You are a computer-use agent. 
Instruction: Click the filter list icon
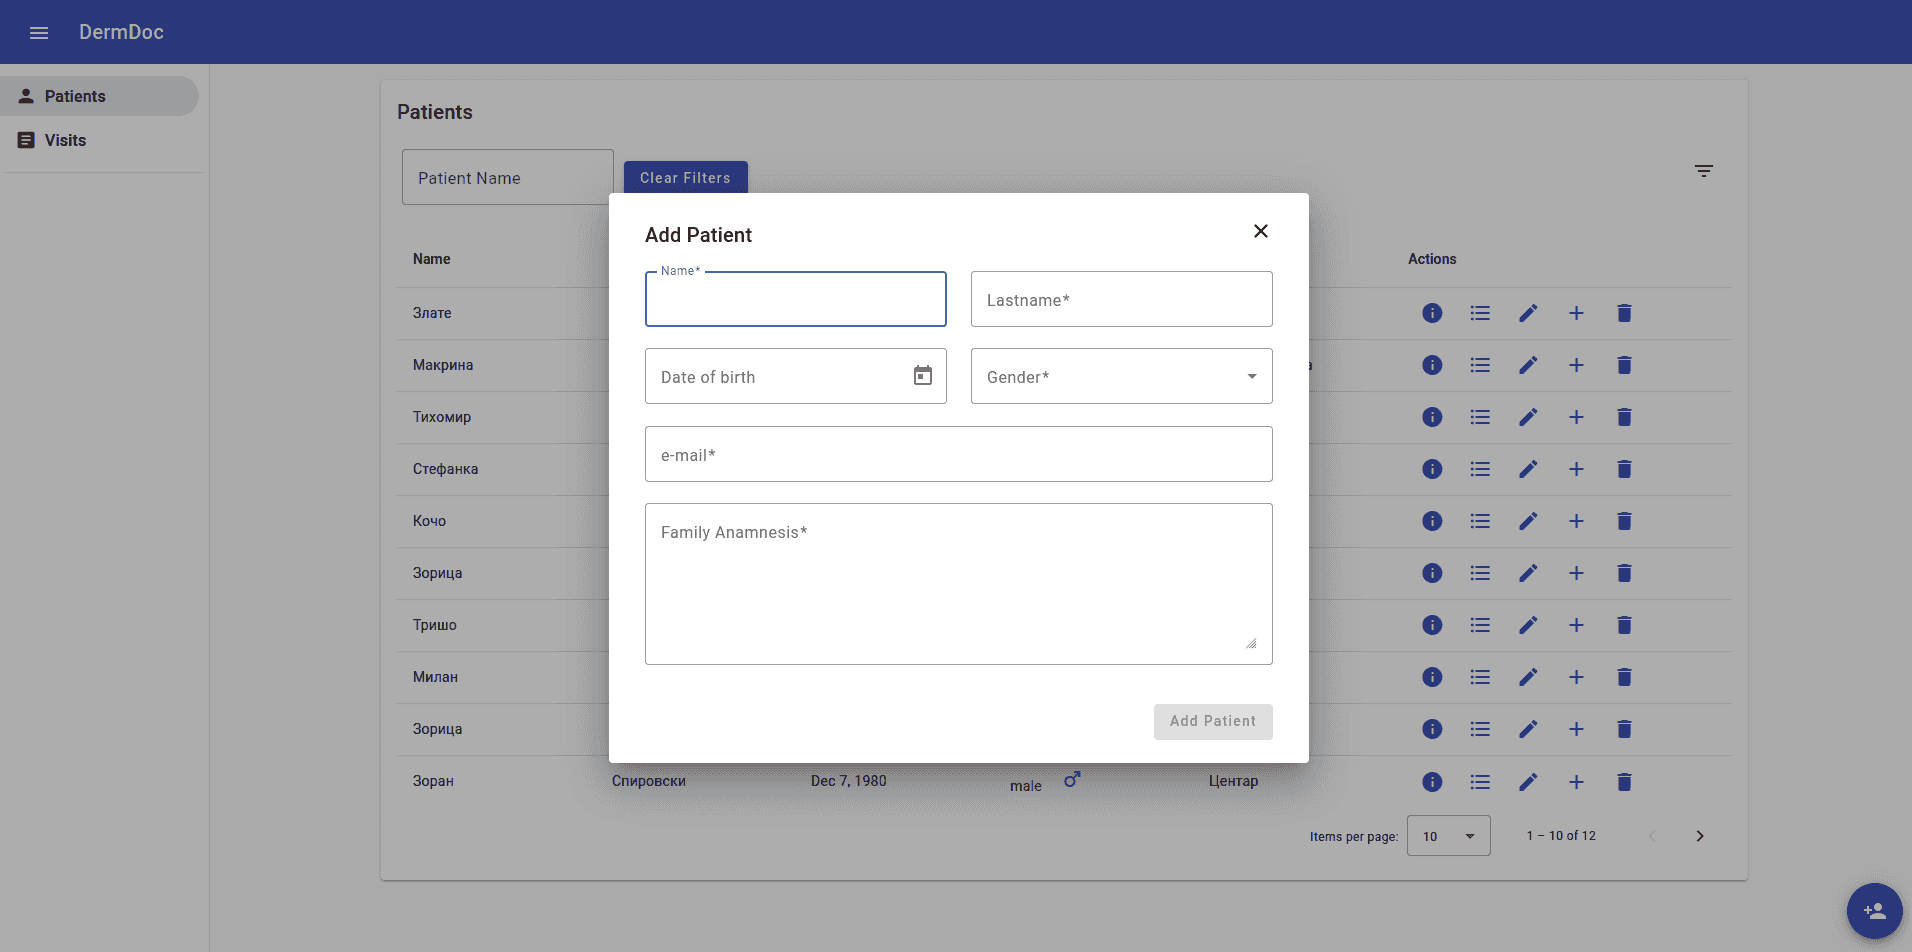[x=1703, y=171]
